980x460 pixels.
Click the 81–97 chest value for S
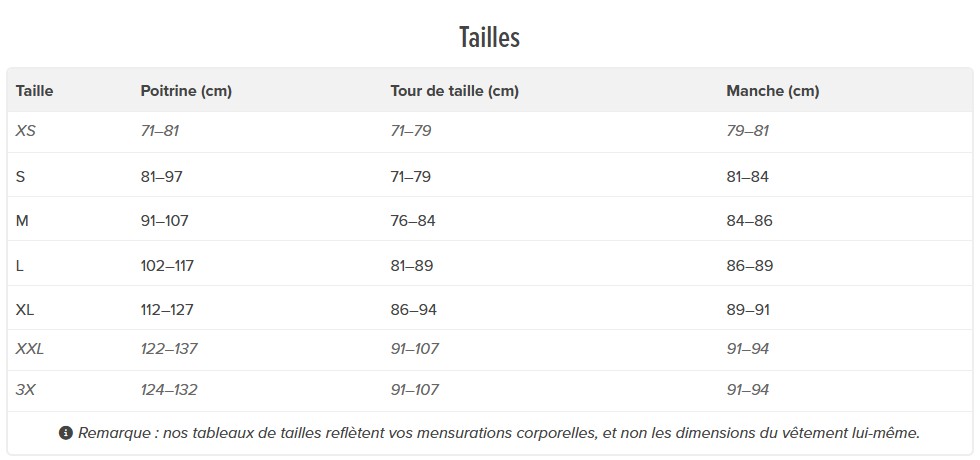tap(162, 177)
